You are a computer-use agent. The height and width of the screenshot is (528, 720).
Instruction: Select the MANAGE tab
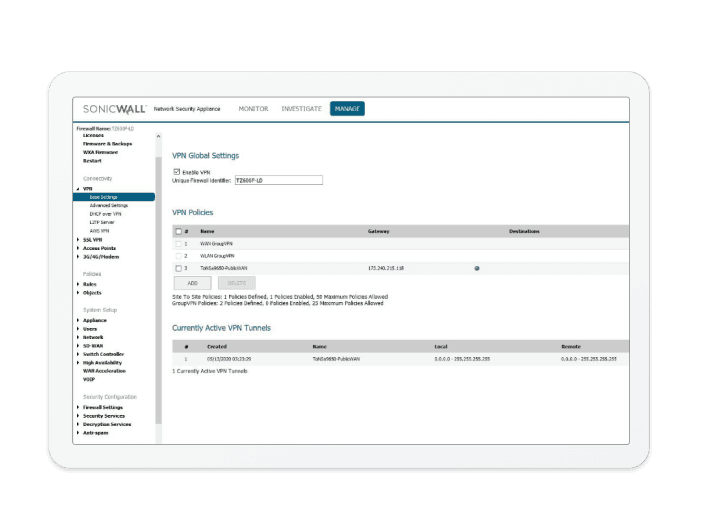point(347,108)
